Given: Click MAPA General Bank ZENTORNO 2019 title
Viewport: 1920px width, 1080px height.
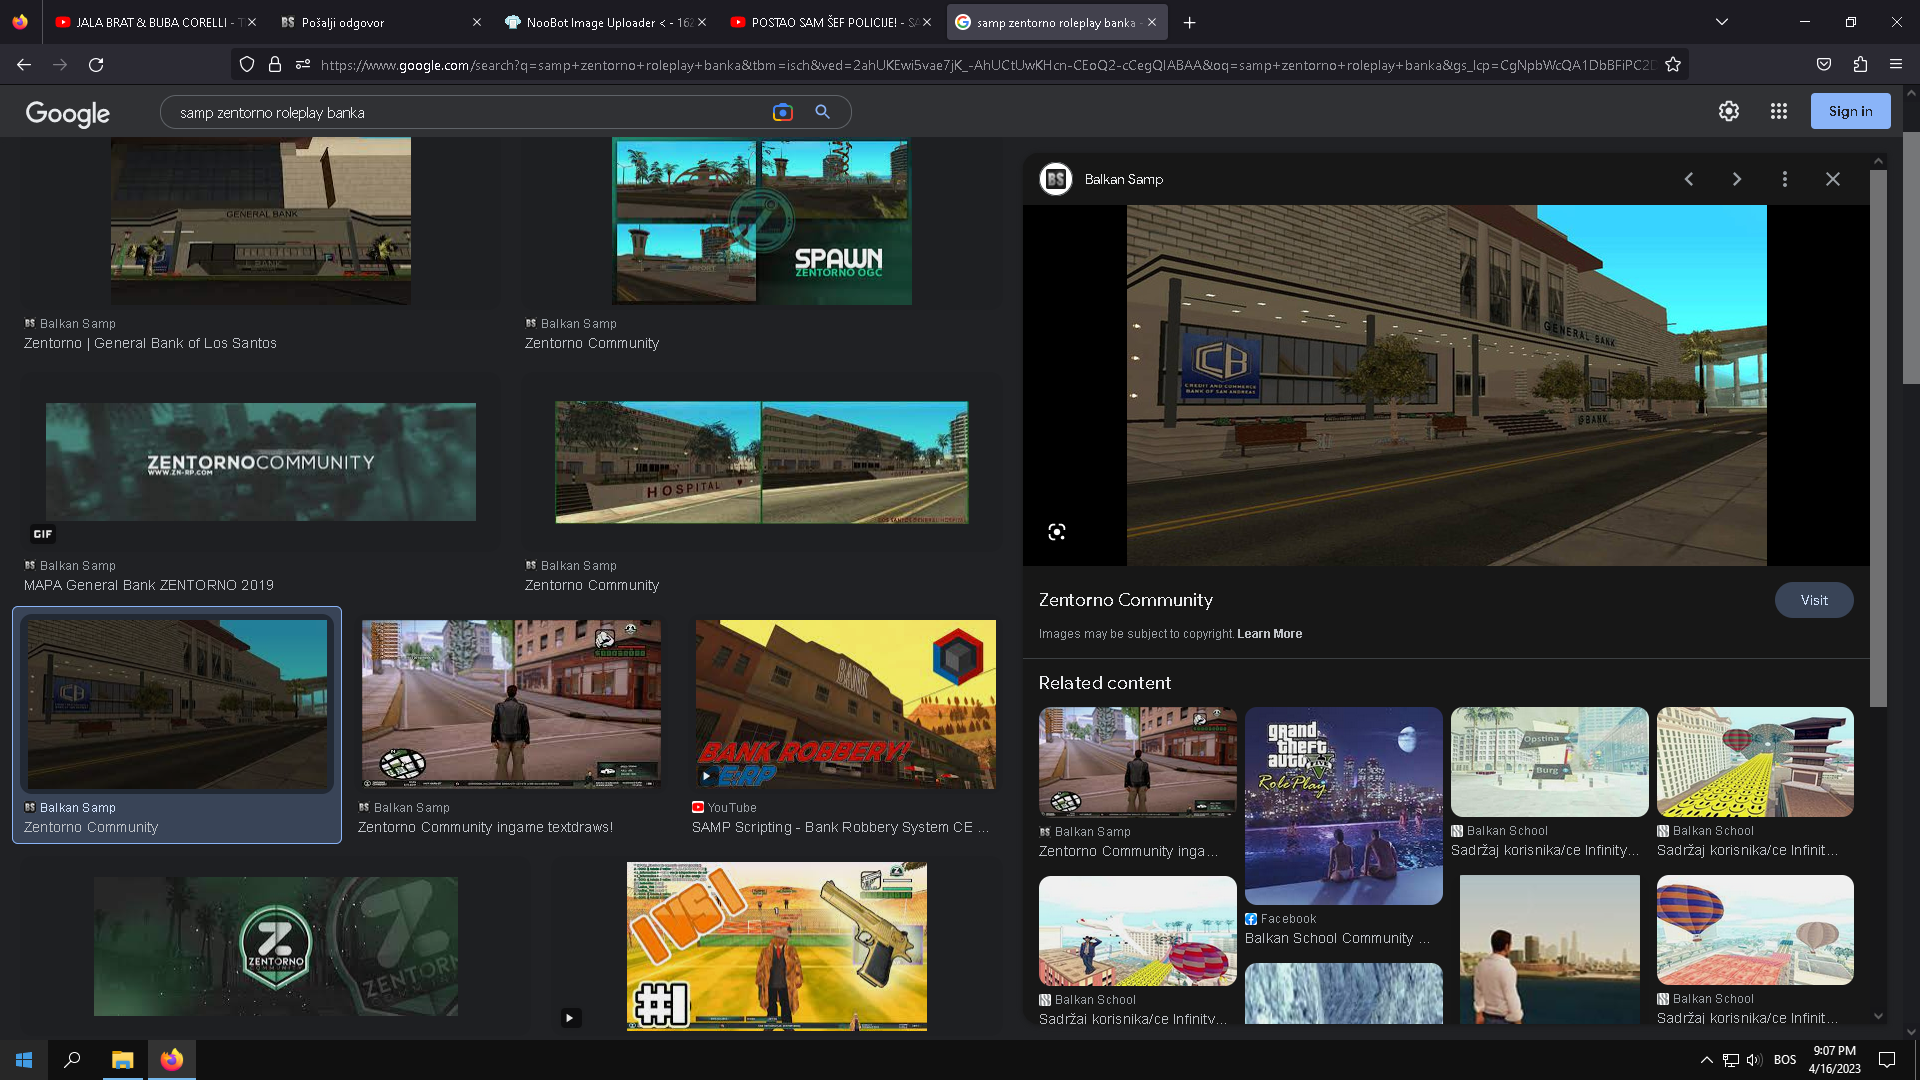Looking at the screenshot, I should pyautogui.click(x=149, y=585).
